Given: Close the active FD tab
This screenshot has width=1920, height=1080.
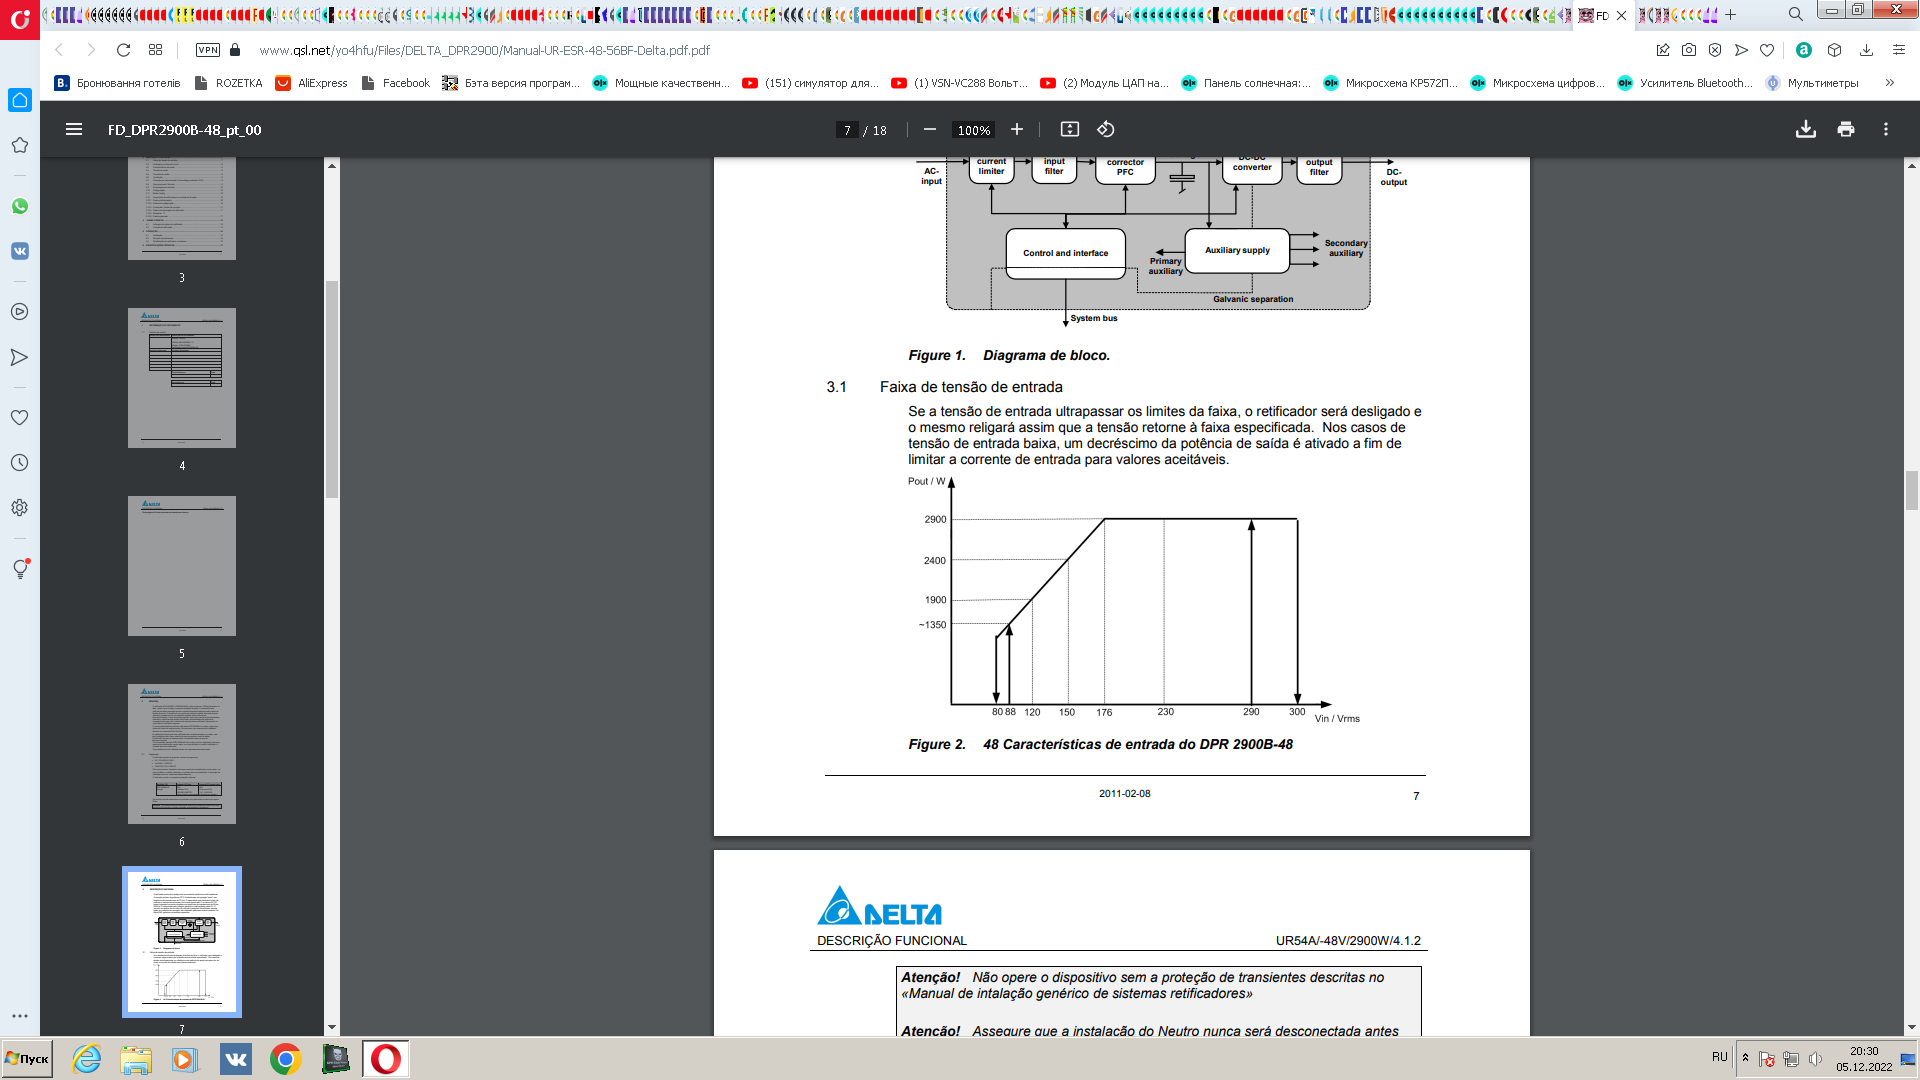Looking at the screenshot, I should point(1621,15).
